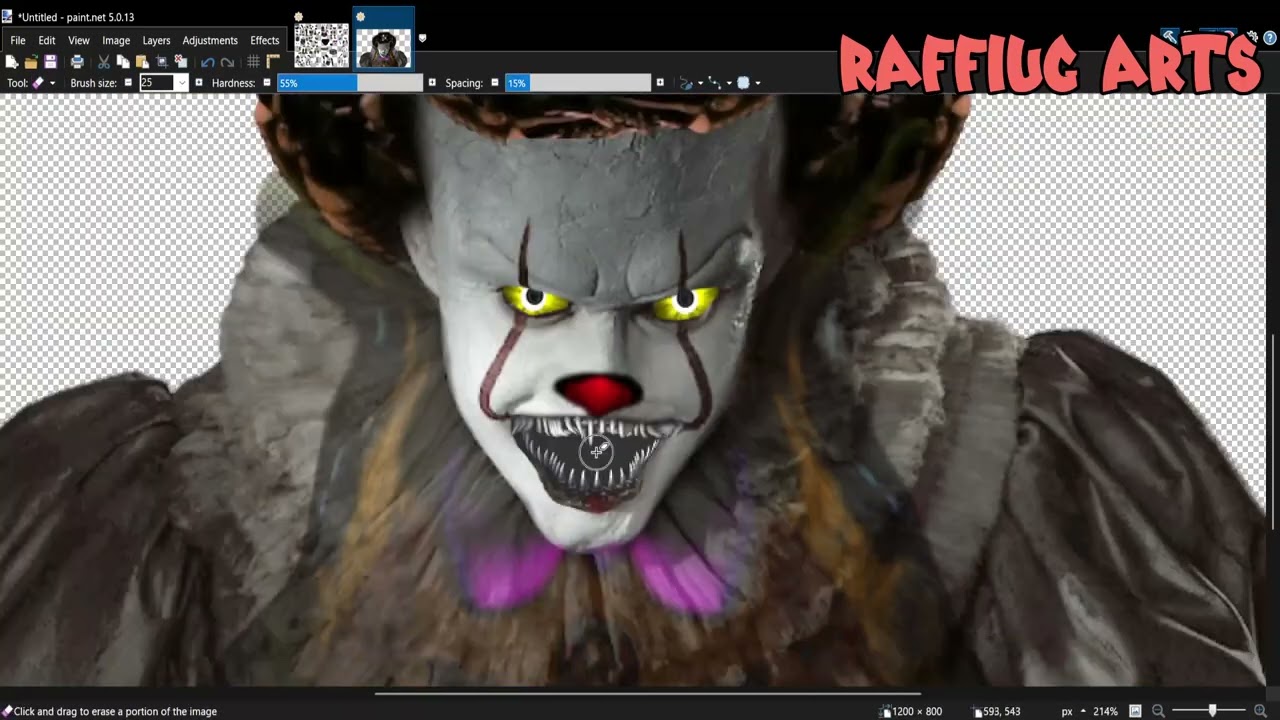
Task: Click the Undo arrow icon
Action: (x=207, y=62)
